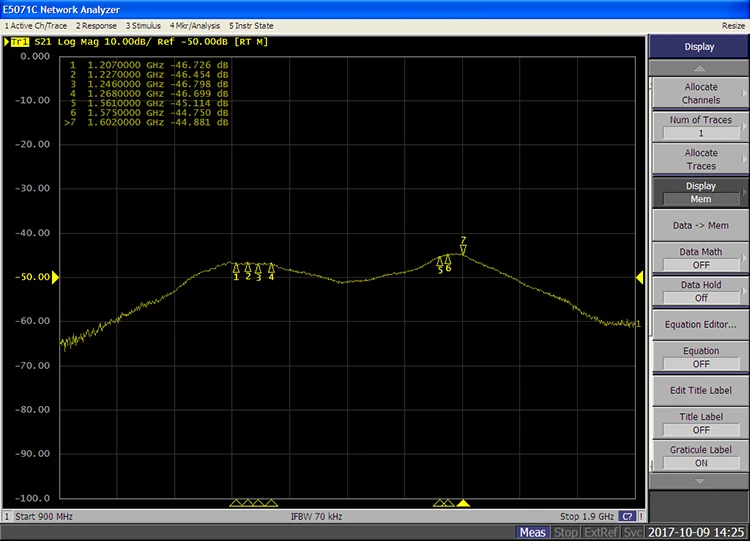Click the channel 1 number in status bar
This screenshot has height=541, width=750.
click(x=7, y=517)
